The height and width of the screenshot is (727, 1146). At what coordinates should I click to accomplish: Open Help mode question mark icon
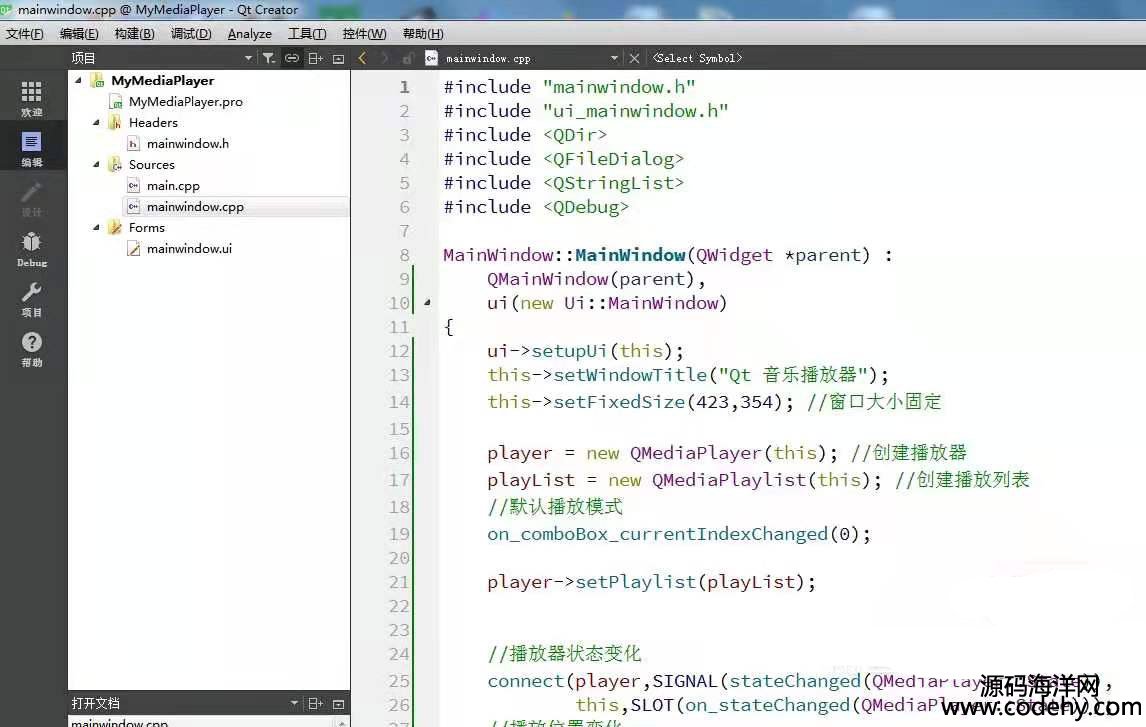(x=31, y=349)
